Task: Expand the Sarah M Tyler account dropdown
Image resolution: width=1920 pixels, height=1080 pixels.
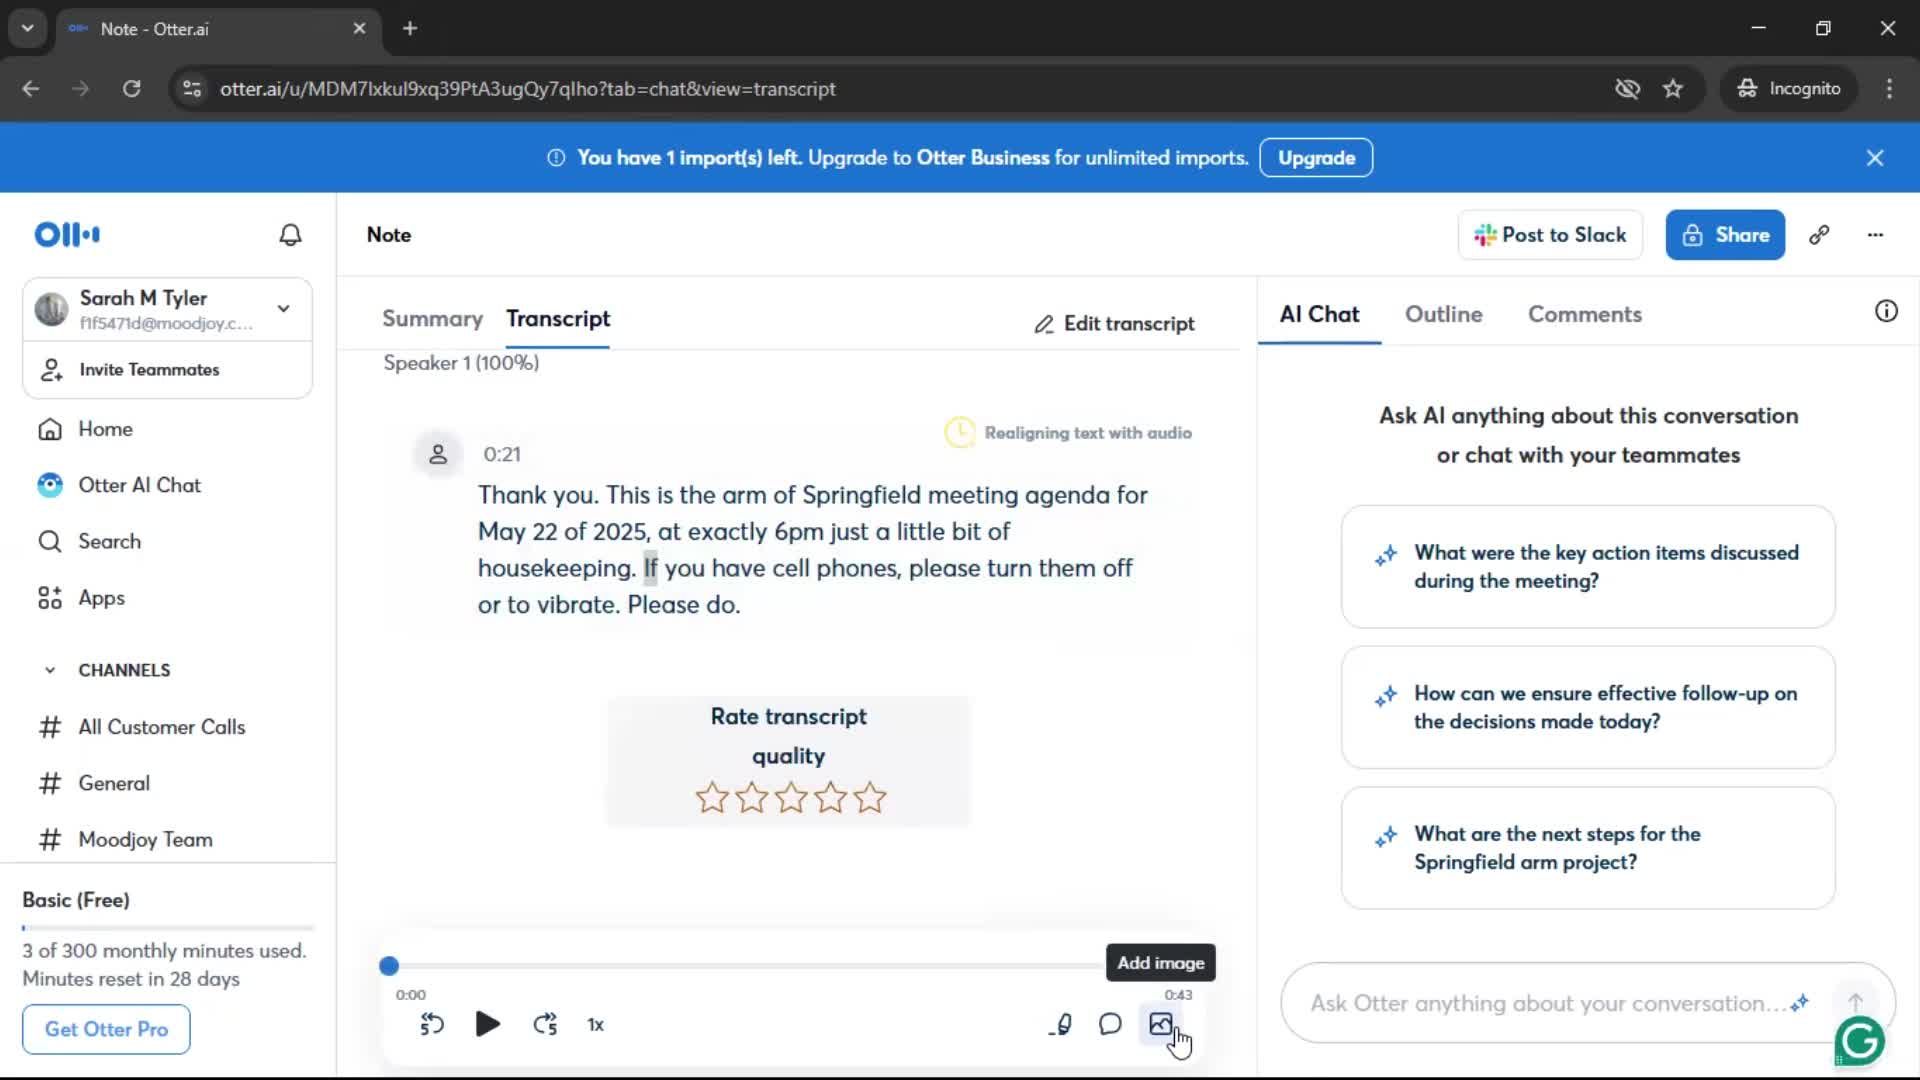Action: click(x=284, y=309)
